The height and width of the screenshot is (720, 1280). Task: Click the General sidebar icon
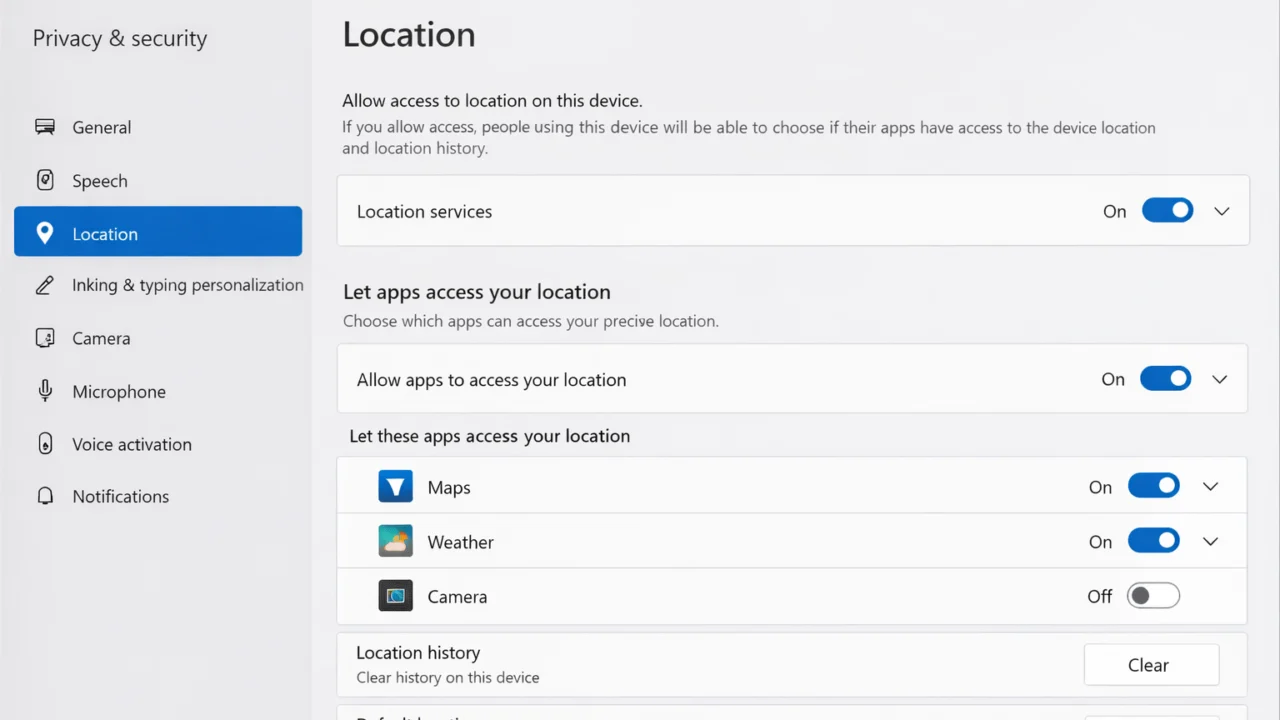[x=45, y=127]
